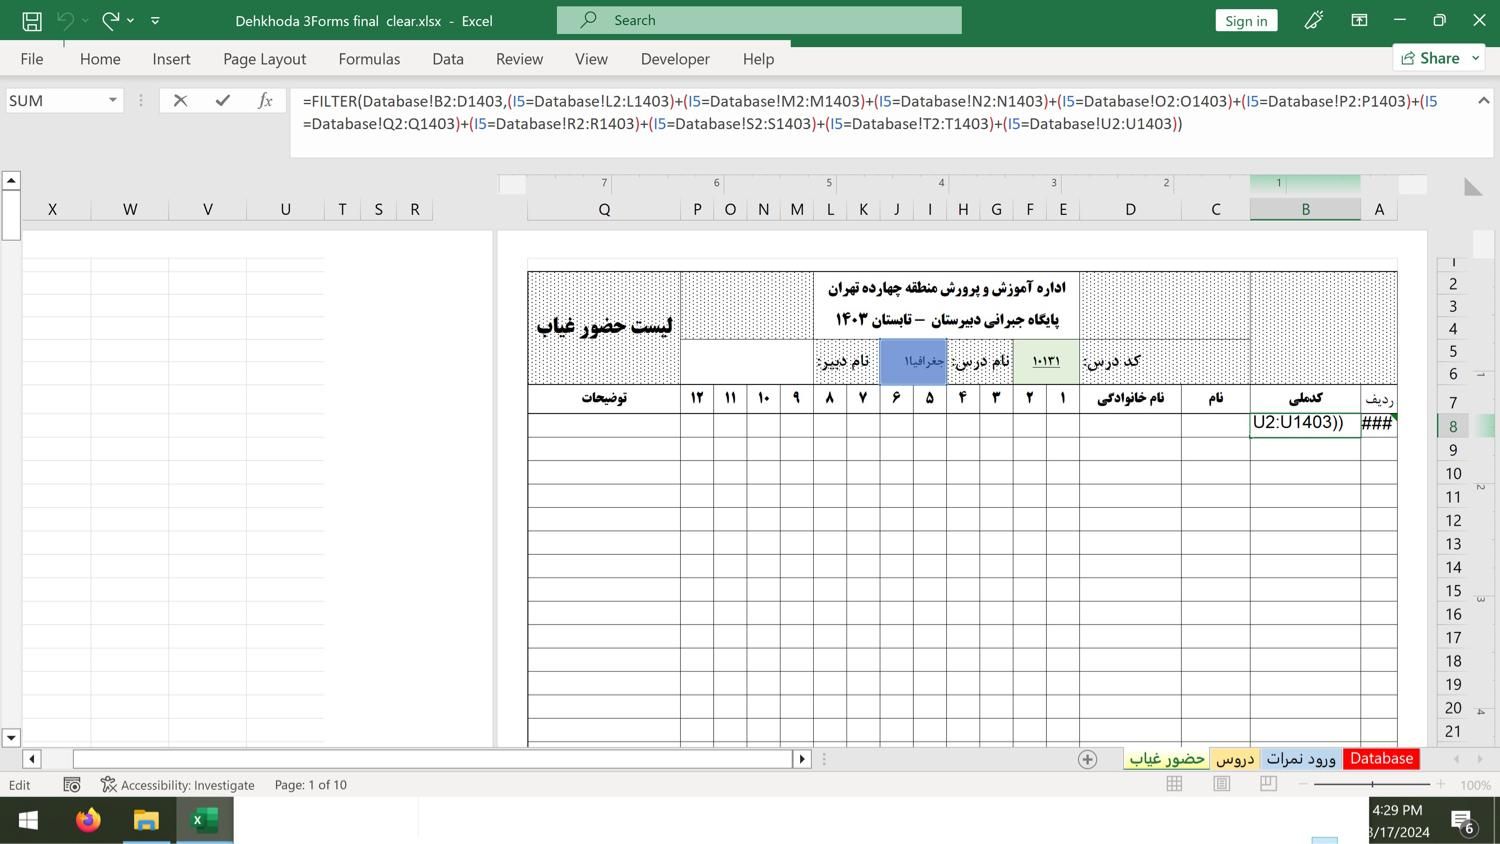The width and height of the screenshot is (1500, 844).
Task: Click the کدملی column heading cell
Action: click(1305, 398)
